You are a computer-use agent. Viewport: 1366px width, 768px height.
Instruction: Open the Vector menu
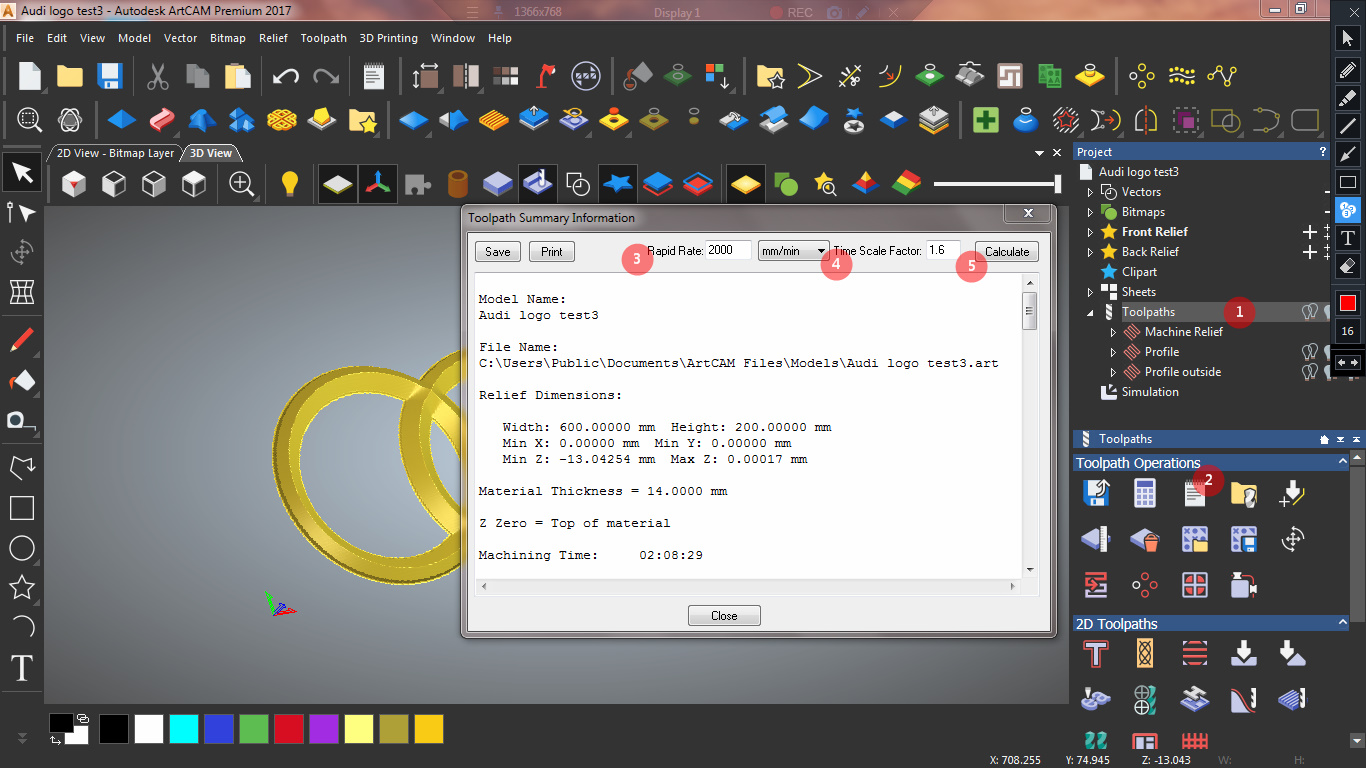(x=180, y=38)
